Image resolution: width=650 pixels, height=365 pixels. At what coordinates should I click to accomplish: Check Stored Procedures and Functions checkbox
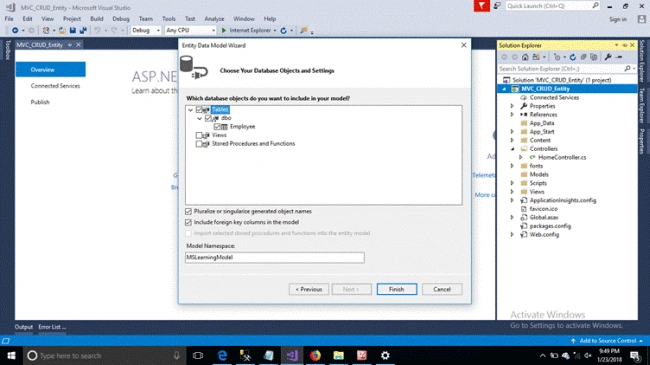click(199, 144)
